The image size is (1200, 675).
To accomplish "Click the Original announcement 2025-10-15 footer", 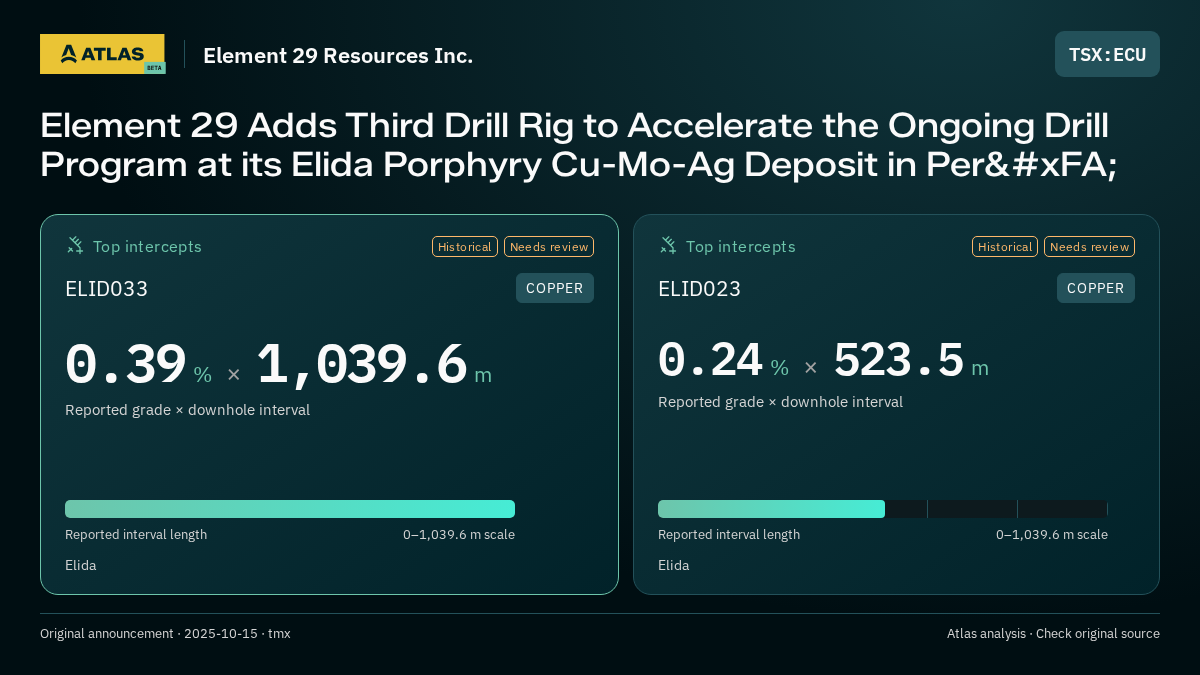I will [165, 634].
